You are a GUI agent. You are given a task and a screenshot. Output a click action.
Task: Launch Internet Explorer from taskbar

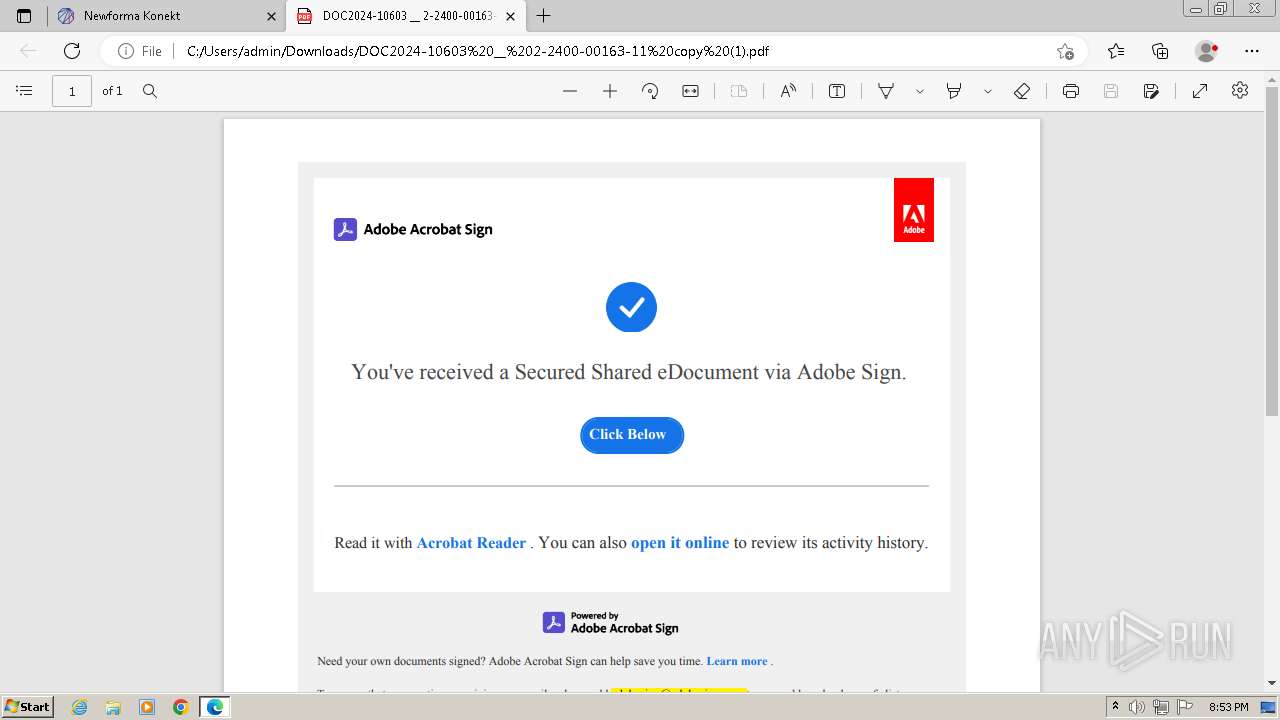(x=80, y=707)
